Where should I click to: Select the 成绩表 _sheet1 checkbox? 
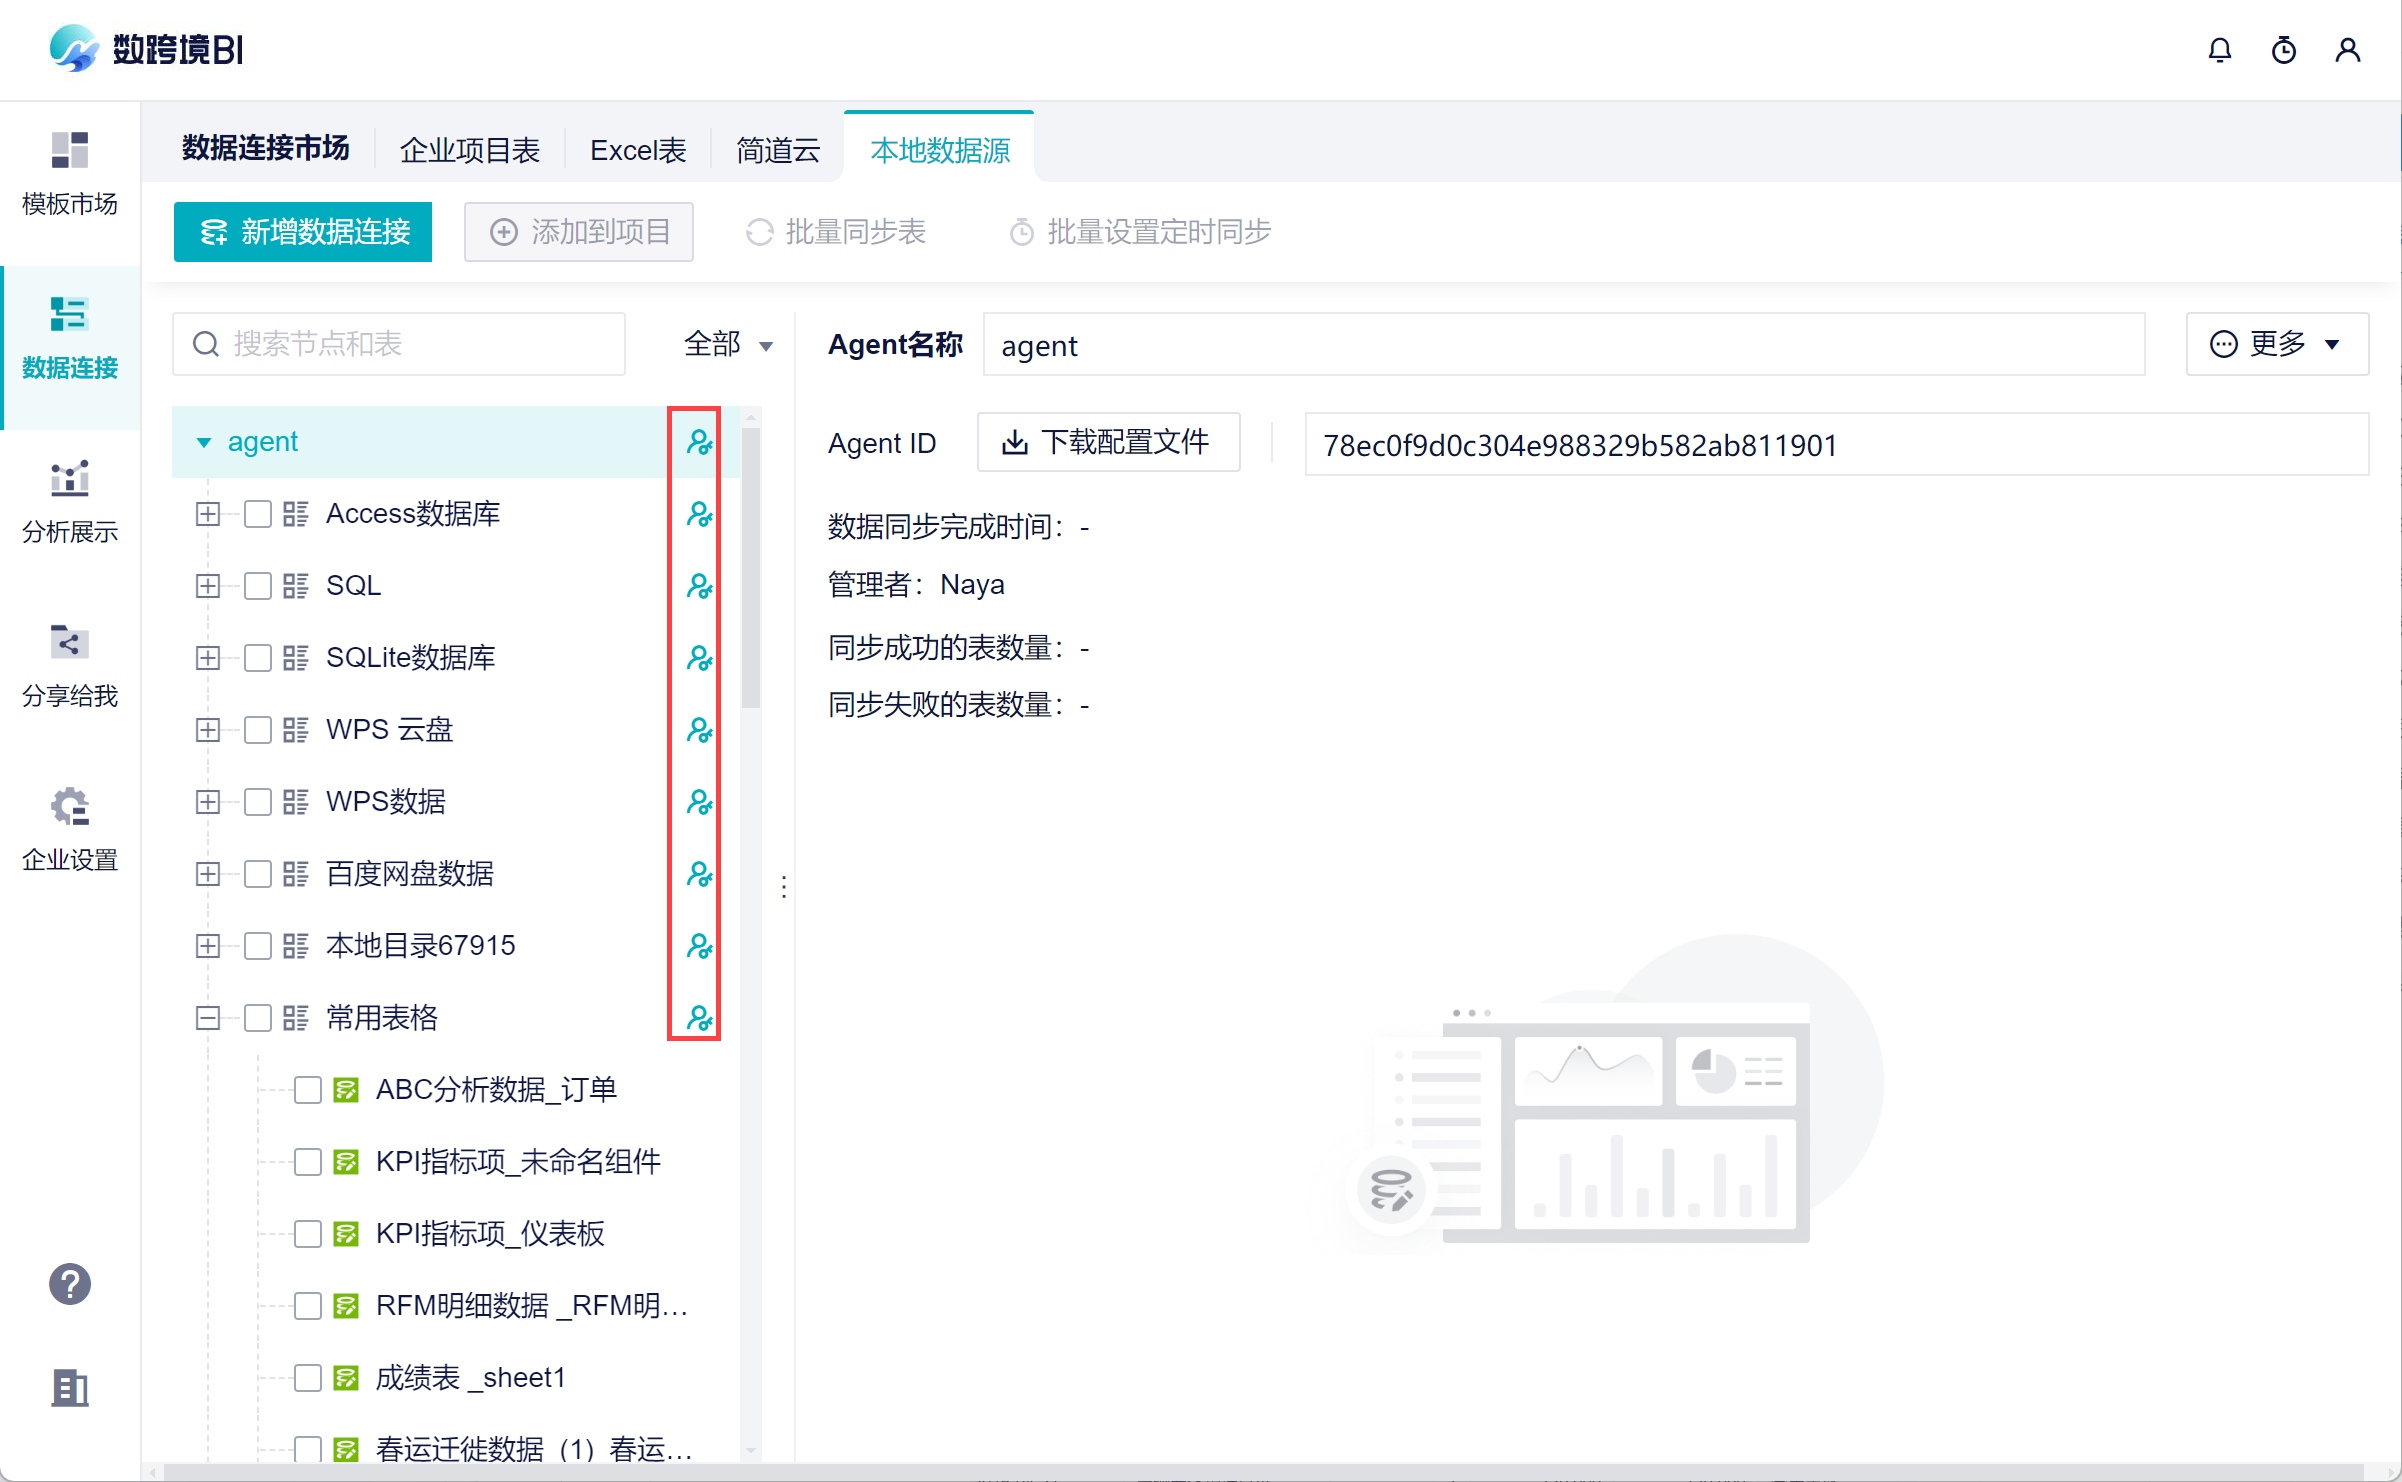(308, 1378)
